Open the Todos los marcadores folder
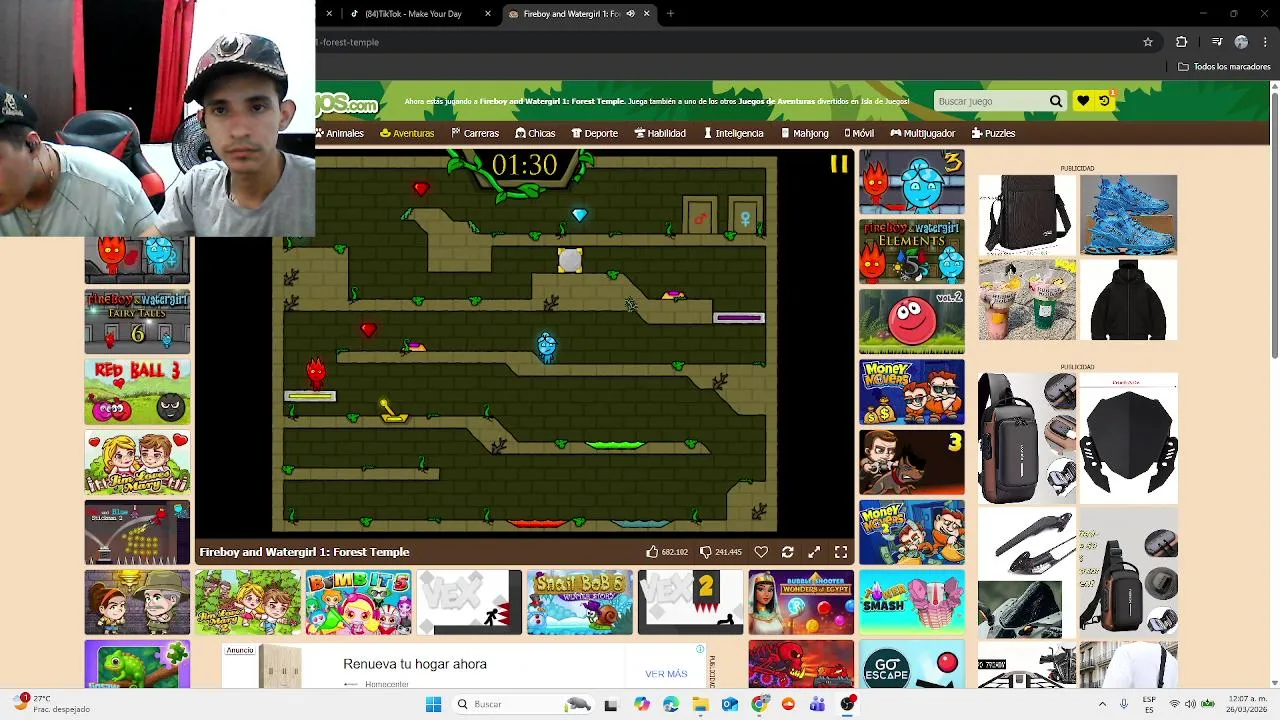The width and height of the screenshot is (1280, 720). coord(1224,67)
